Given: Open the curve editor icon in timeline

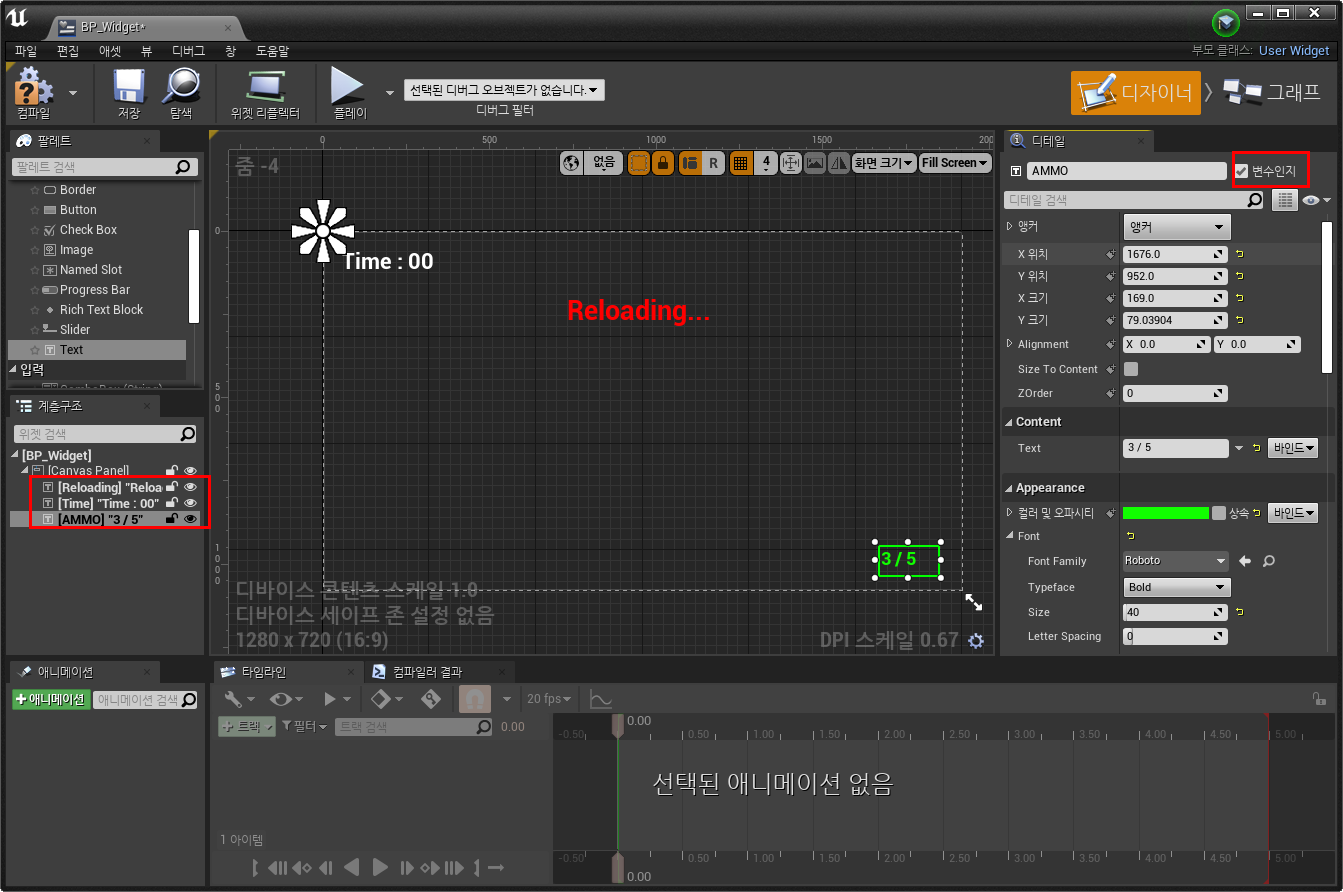Looking at the screenshot, I should click(x=601, y=699).
